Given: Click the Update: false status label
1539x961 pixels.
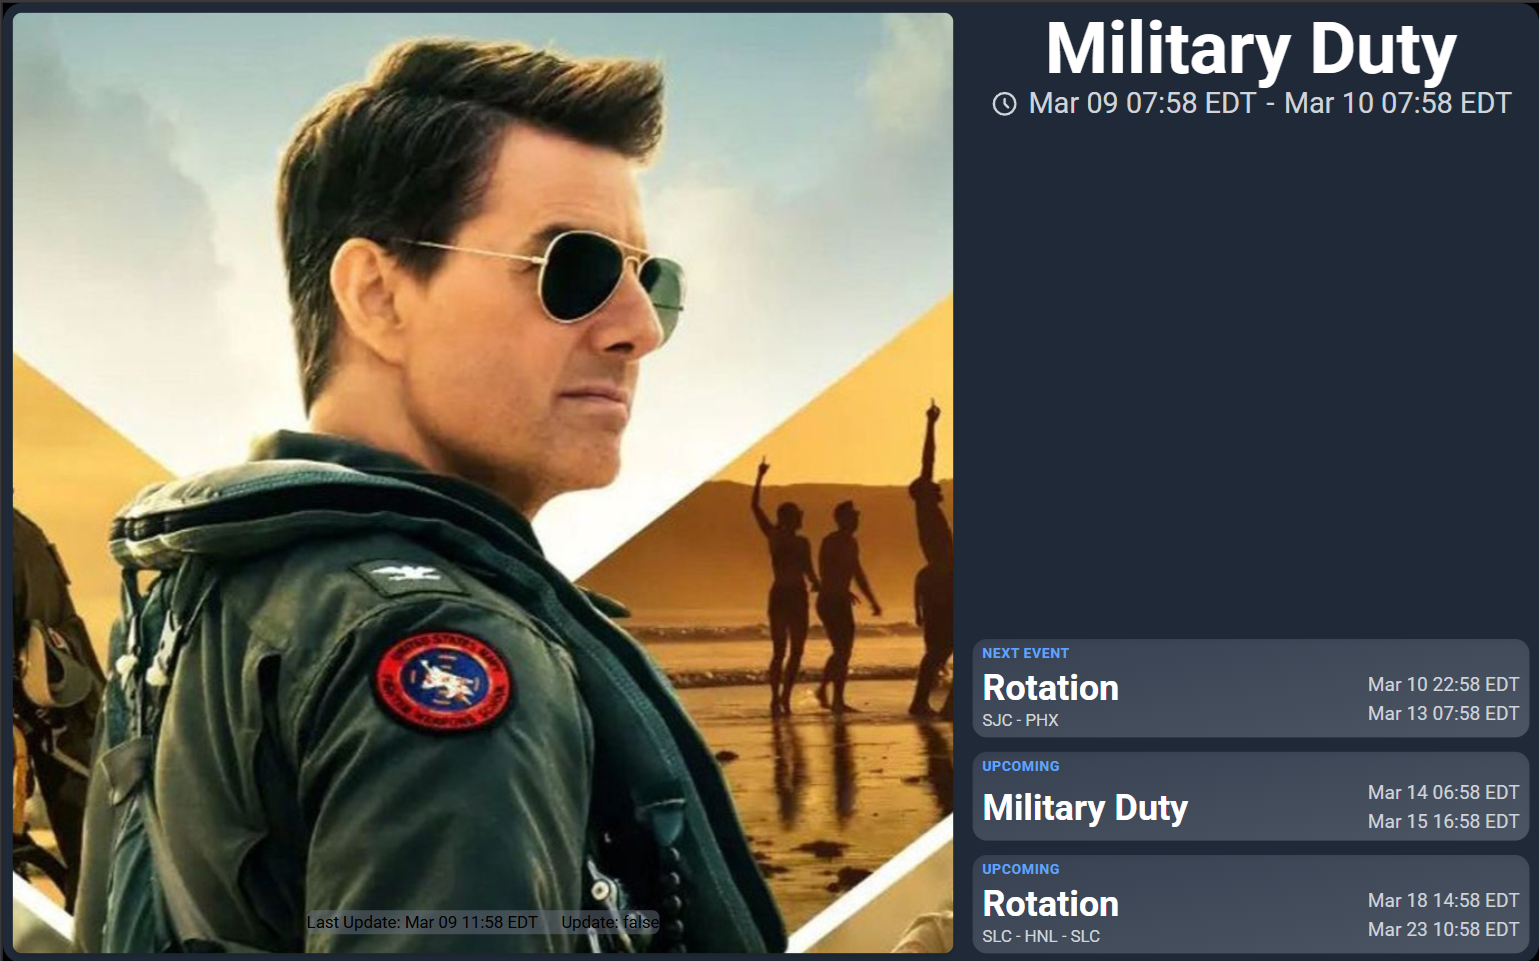Looking at the screenshot, I should [610, 922].
